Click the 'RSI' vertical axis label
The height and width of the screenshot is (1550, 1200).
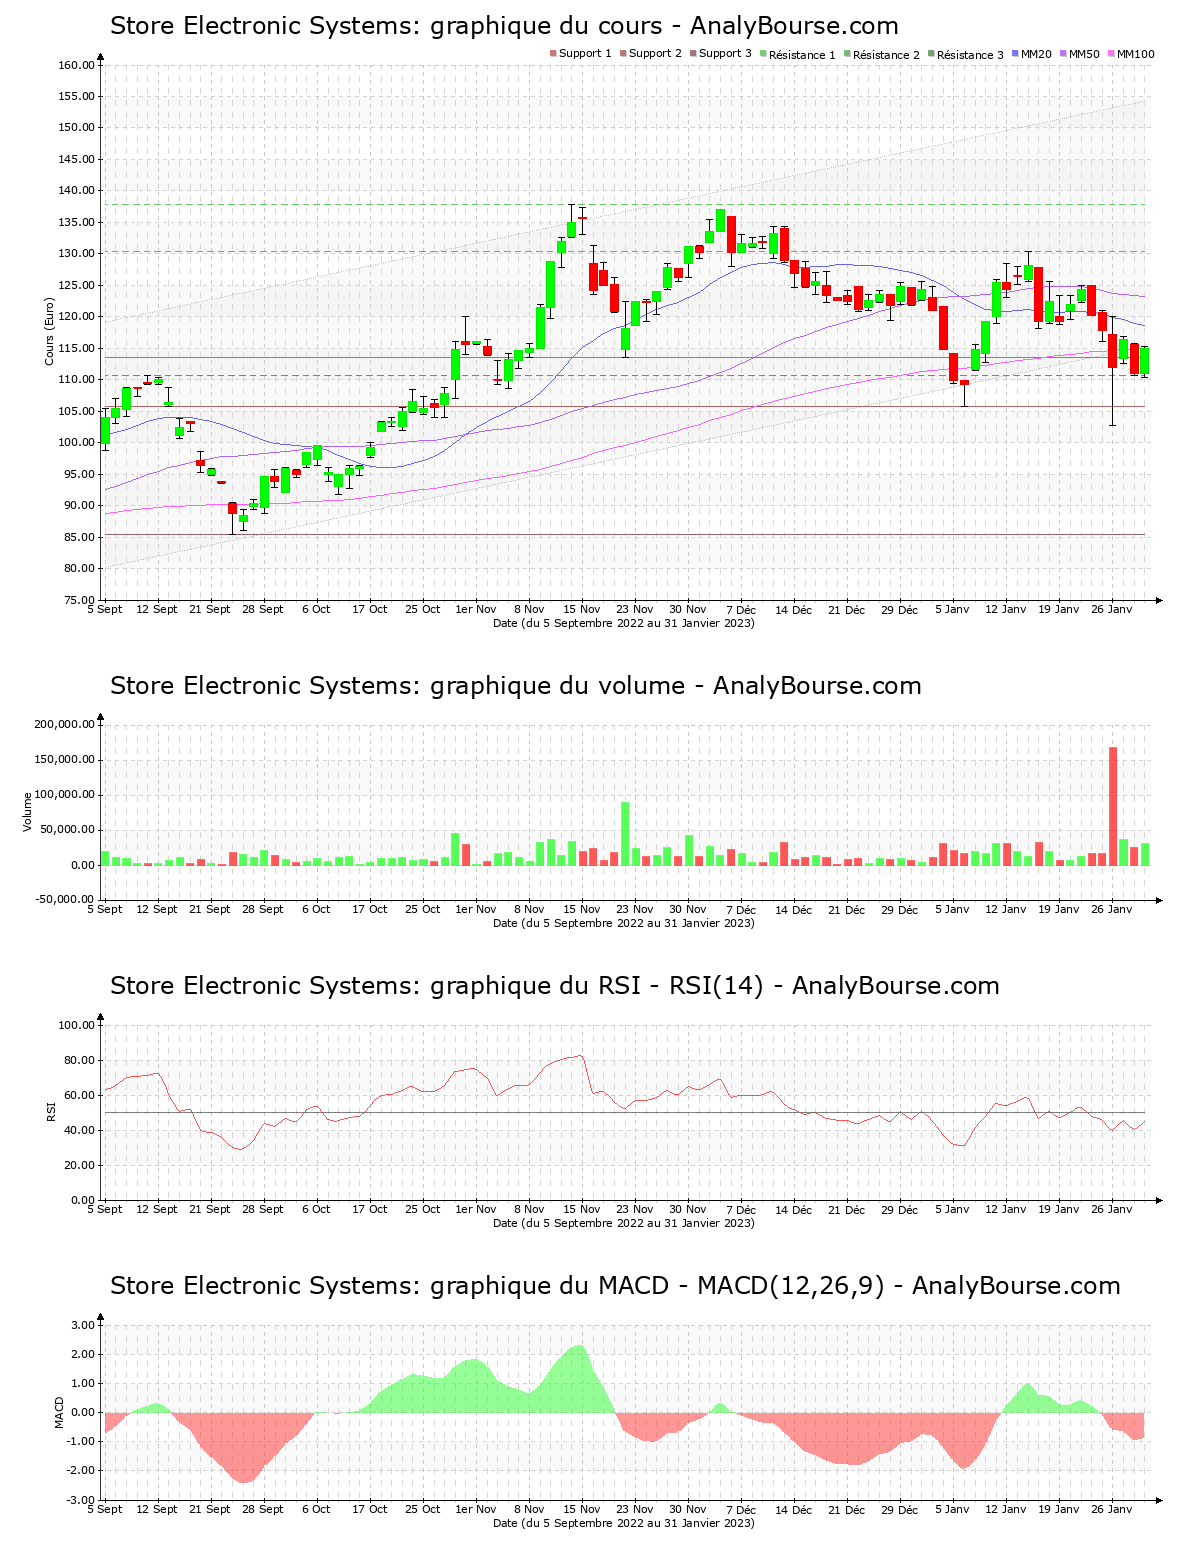(51, 1111)
